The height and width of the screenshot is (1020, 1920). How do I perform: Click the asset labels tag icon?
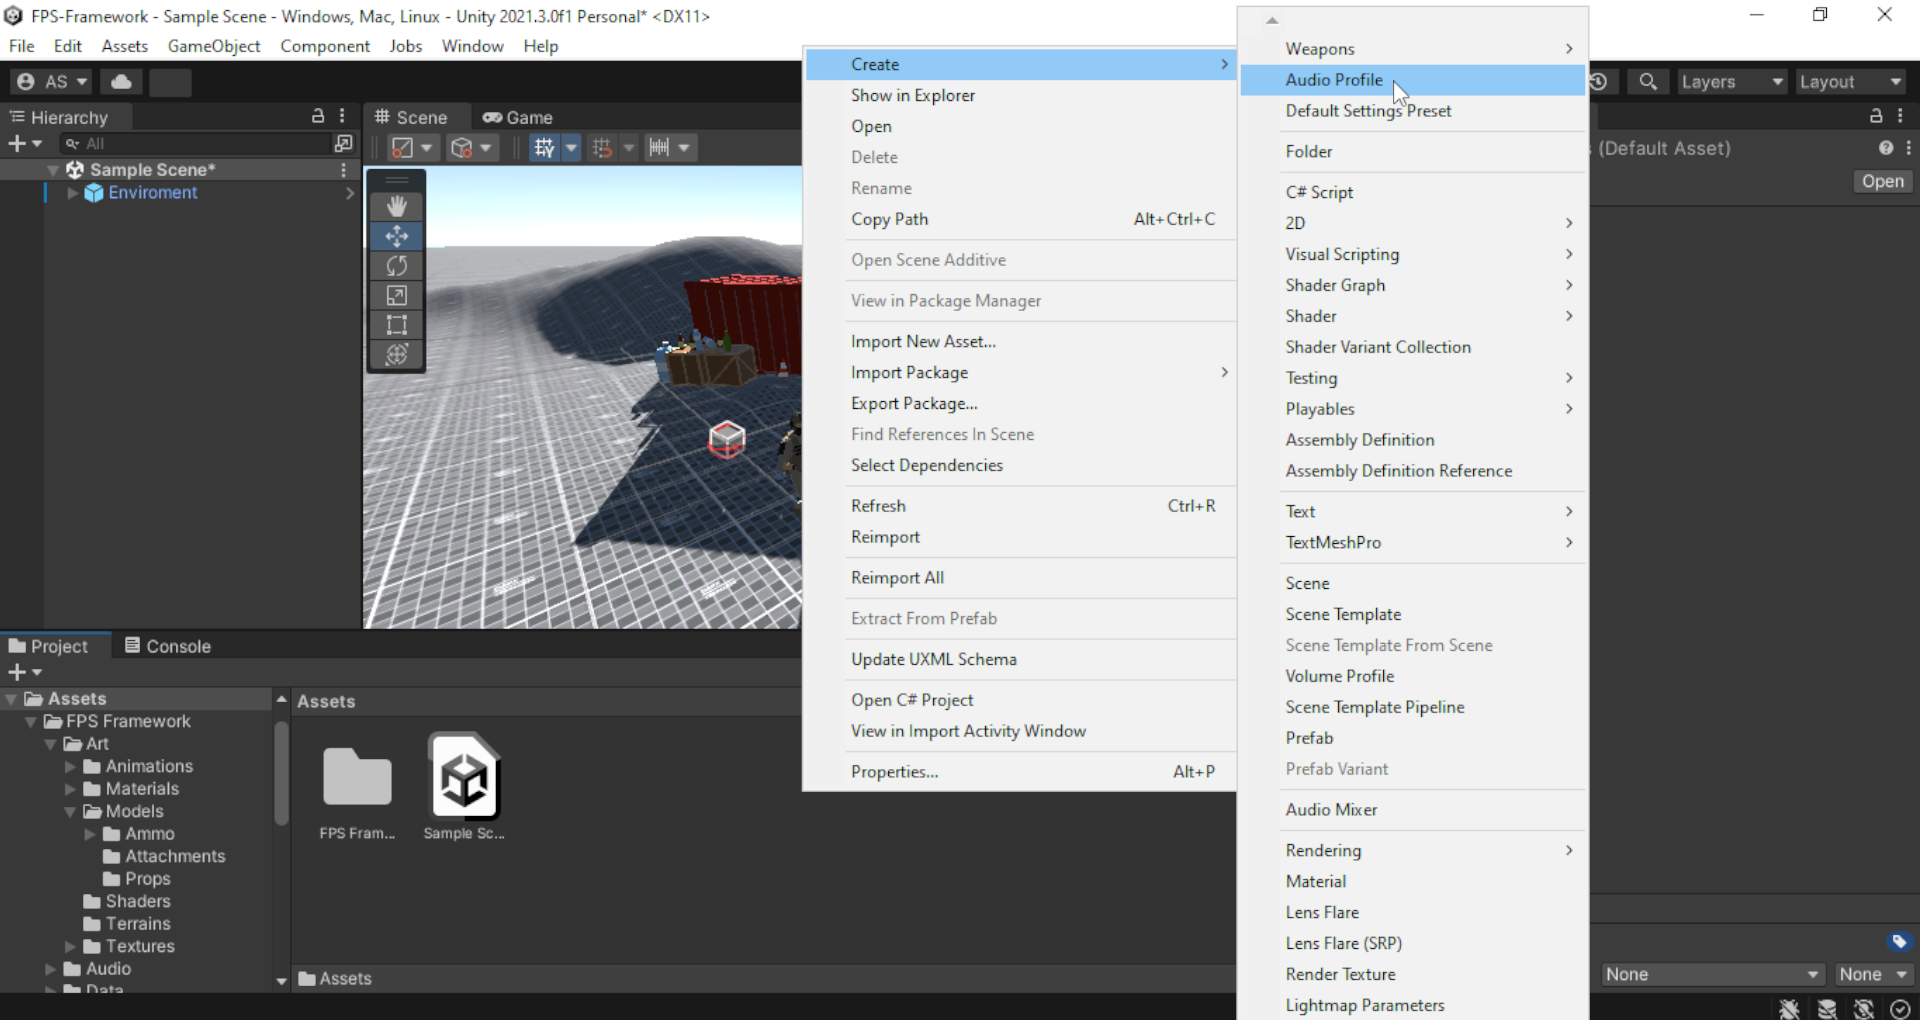pos(1900,941)
